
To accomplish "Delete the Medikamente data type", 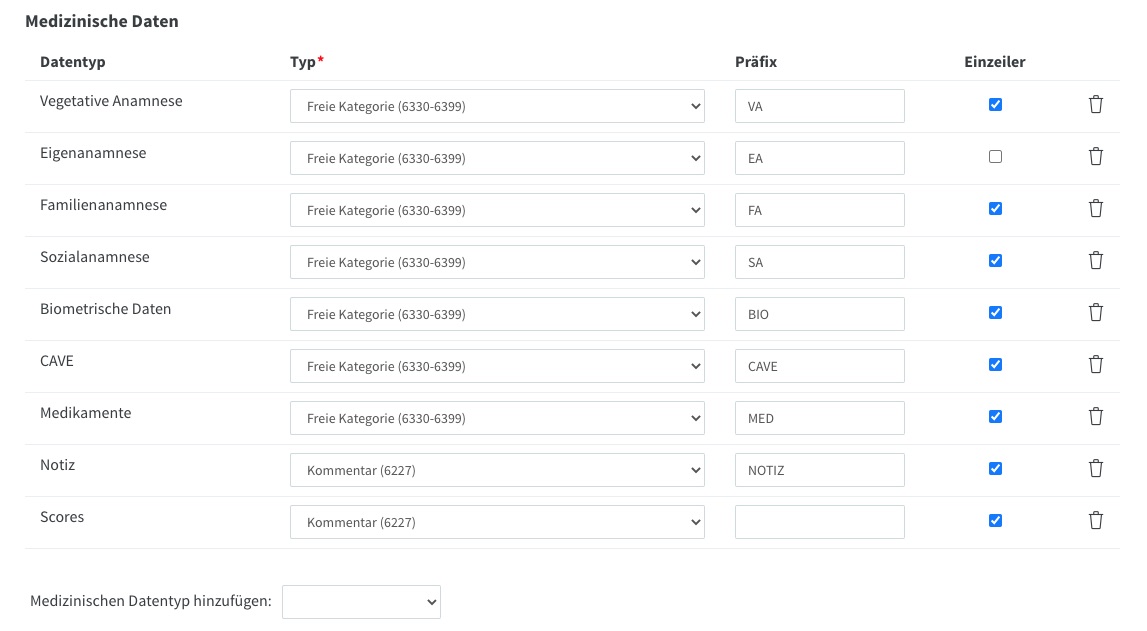I will [1095, 417].
